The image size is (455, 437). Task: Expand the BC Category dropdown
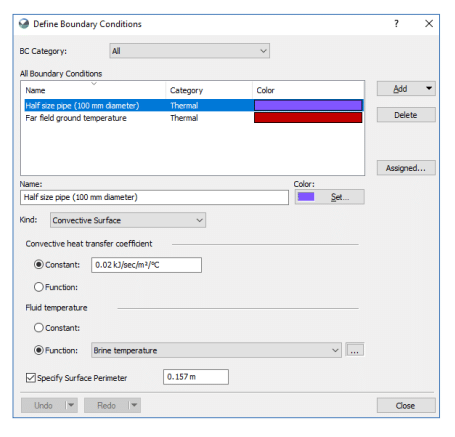[x=189, y=51]
